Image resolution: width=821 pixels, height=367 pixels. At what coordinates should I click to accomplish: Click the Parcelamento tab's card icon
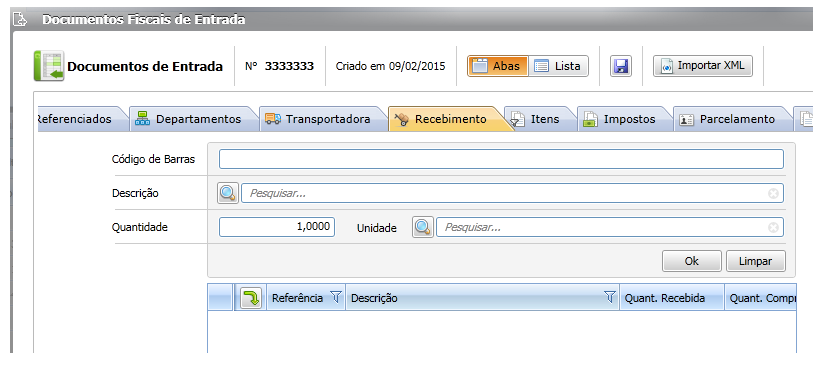pyautogui.click(x=686, y=120)
